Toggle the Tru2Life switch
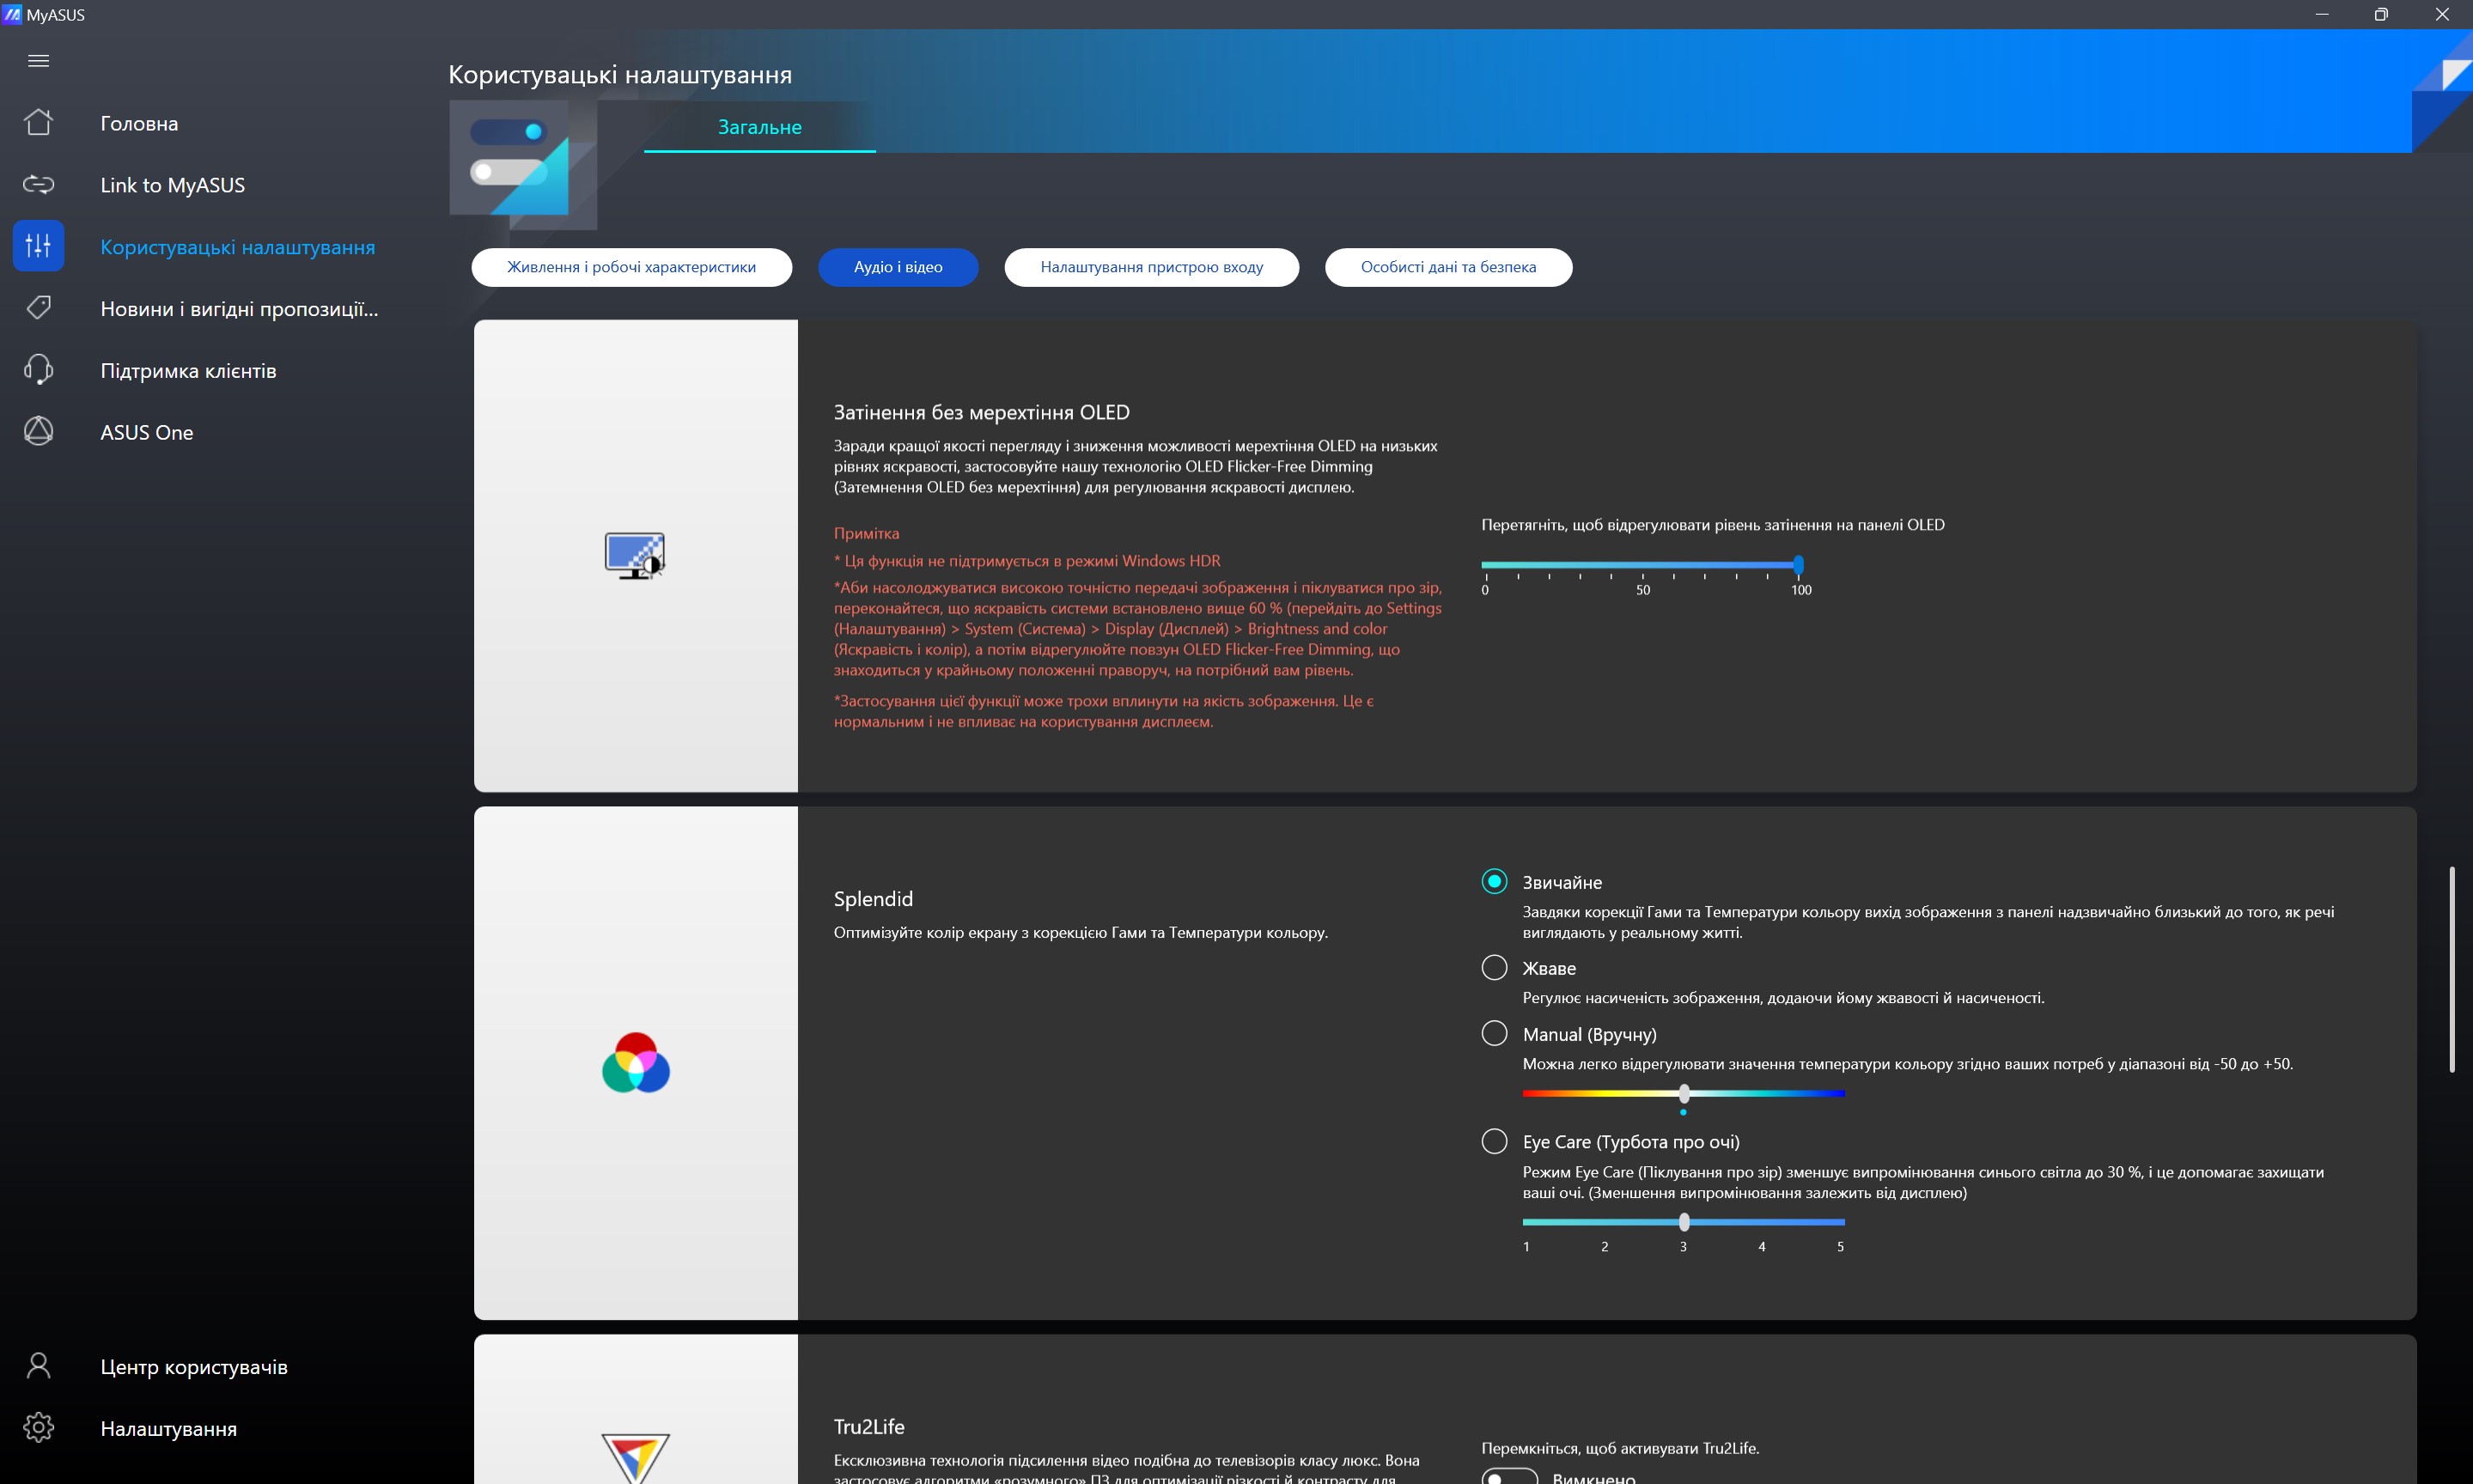The image size is (2473, 1484). point(1509,1476)
